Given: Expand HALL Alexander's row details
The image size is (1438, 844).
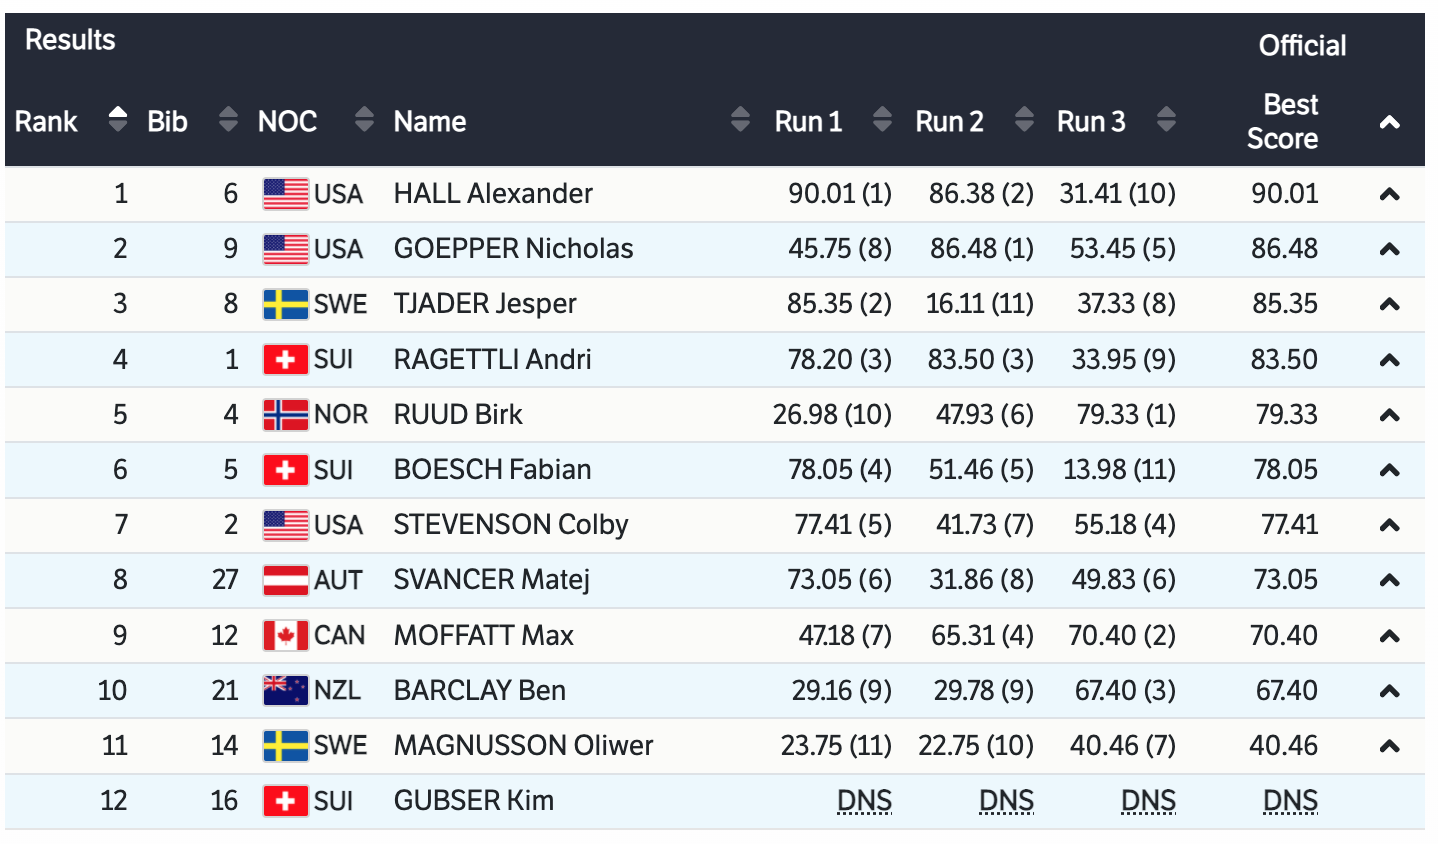Looking at the screenshot, I should (1389, 195).
